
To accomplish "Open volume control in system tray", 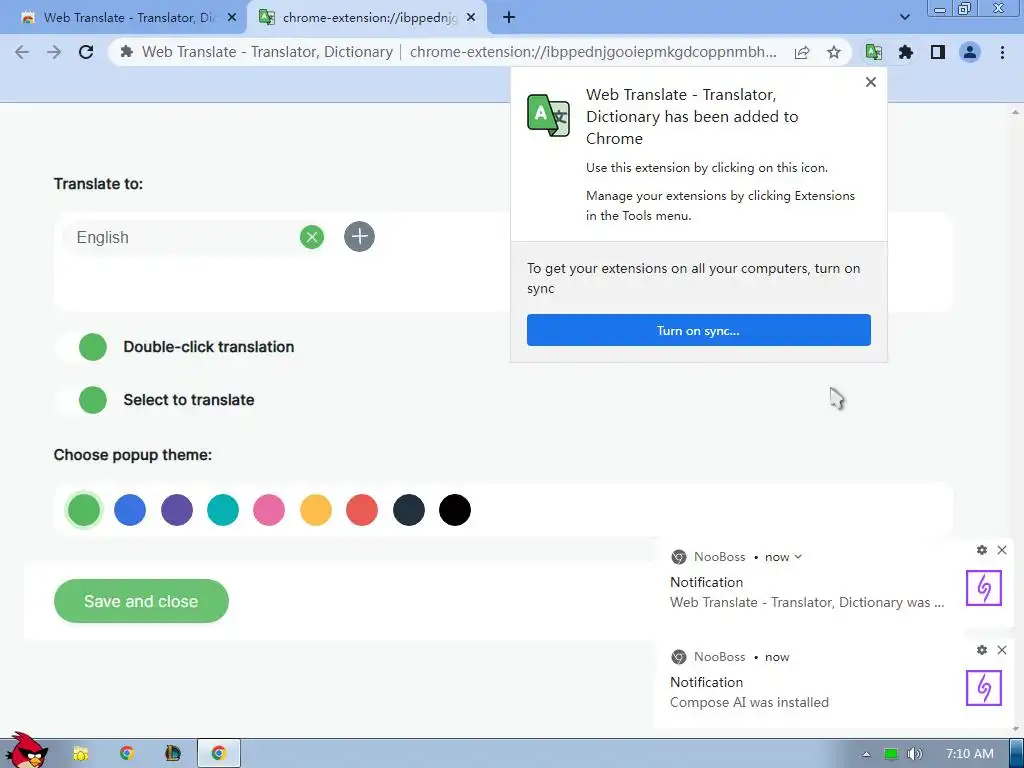I will tap(914, 754).
